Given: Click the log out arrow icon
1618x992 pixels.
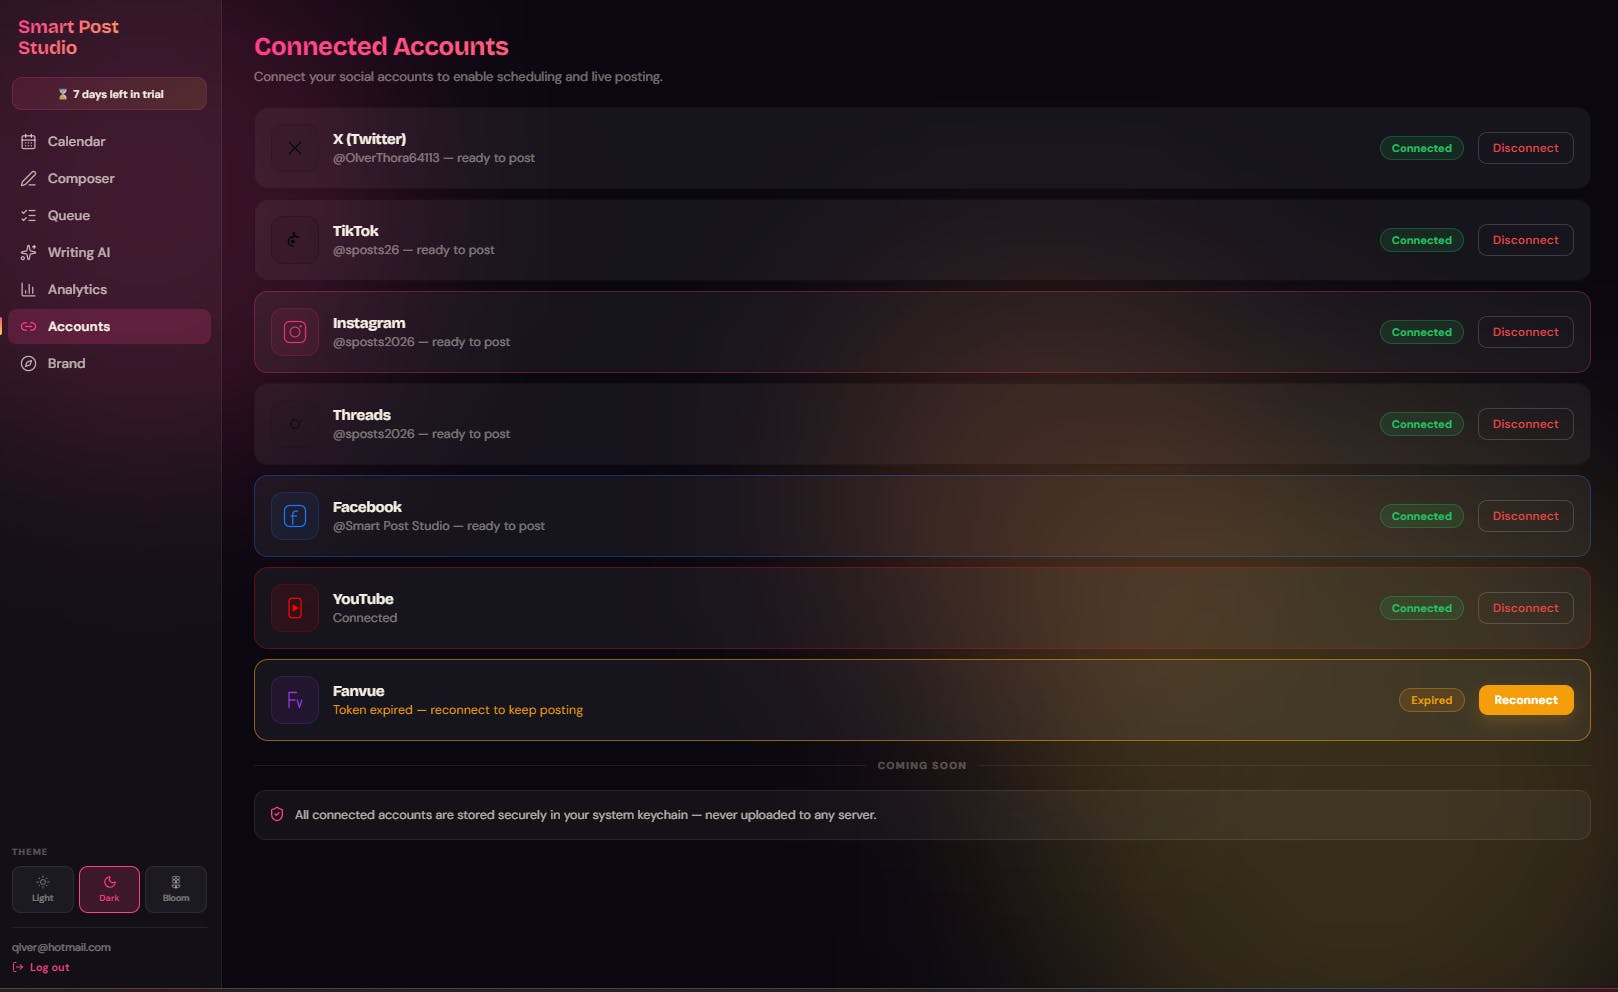Looking at the screenshot, I should tap(18, 967).
